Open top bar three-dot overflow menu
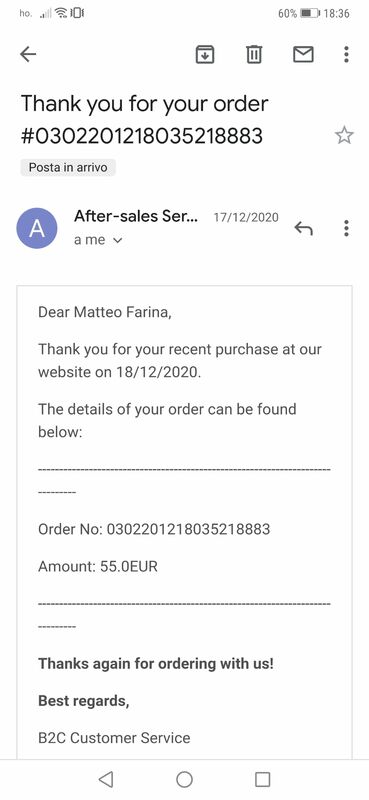This screenshot has width=369, height=800. 346,54
